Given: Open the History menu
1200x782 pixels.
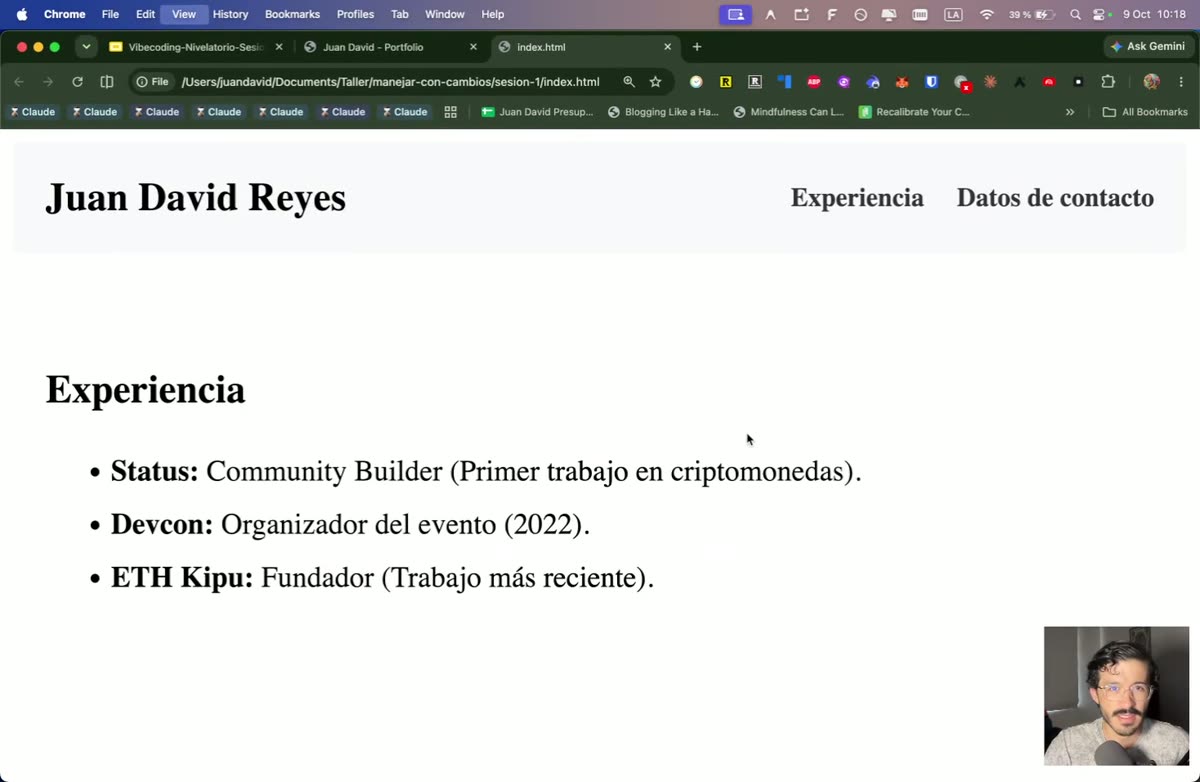Looking at the screenshot, I should coord(231,14).
